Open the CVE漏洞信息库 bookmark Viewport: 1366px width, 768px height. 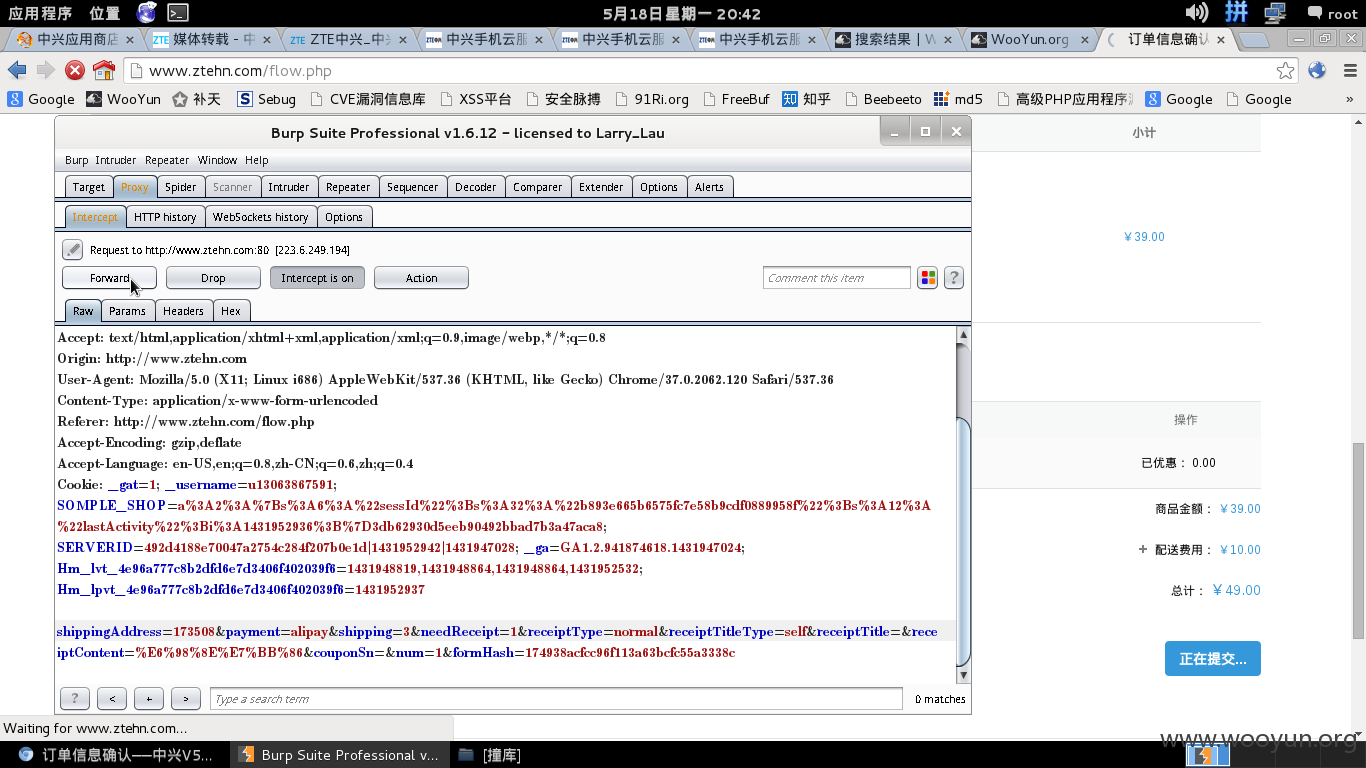(x=367, y=99)
